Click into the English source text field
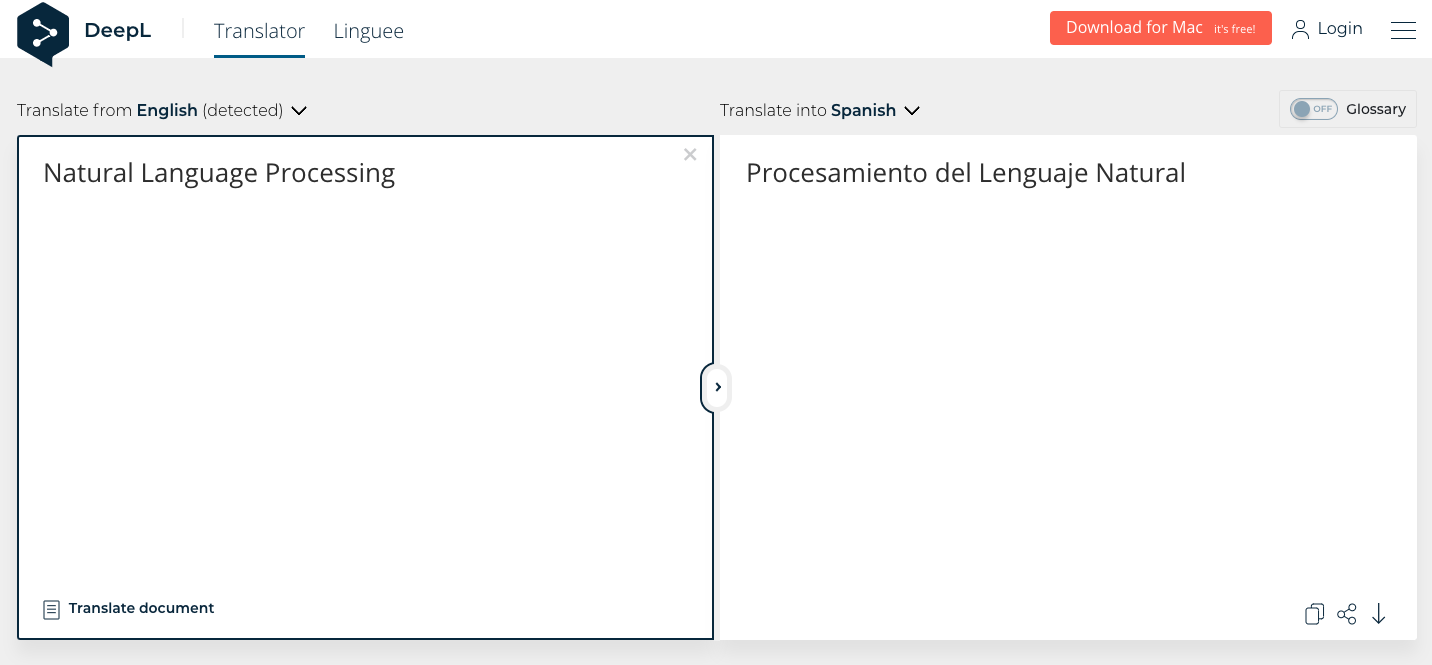The image size is (1432, 665). [365, 387]
